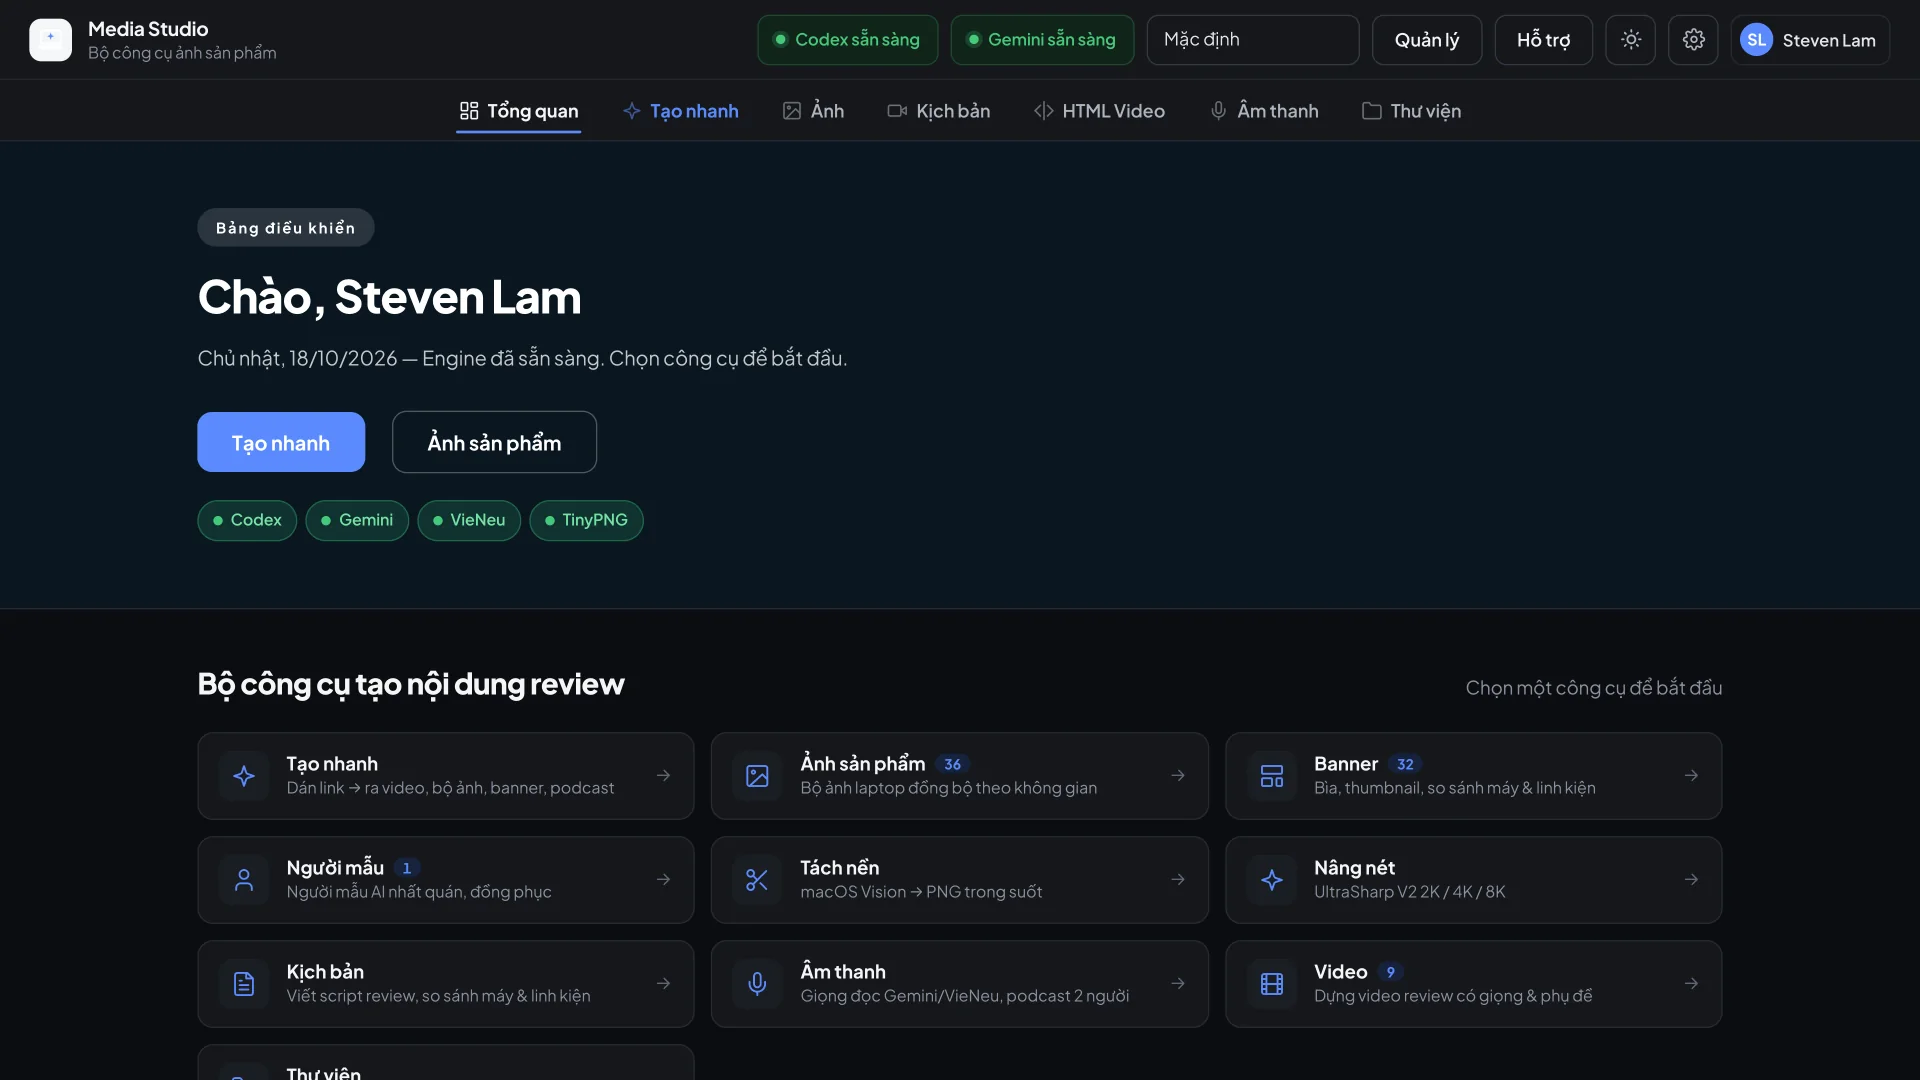Click the person icon on Người mẫu card

coord(243,880)
